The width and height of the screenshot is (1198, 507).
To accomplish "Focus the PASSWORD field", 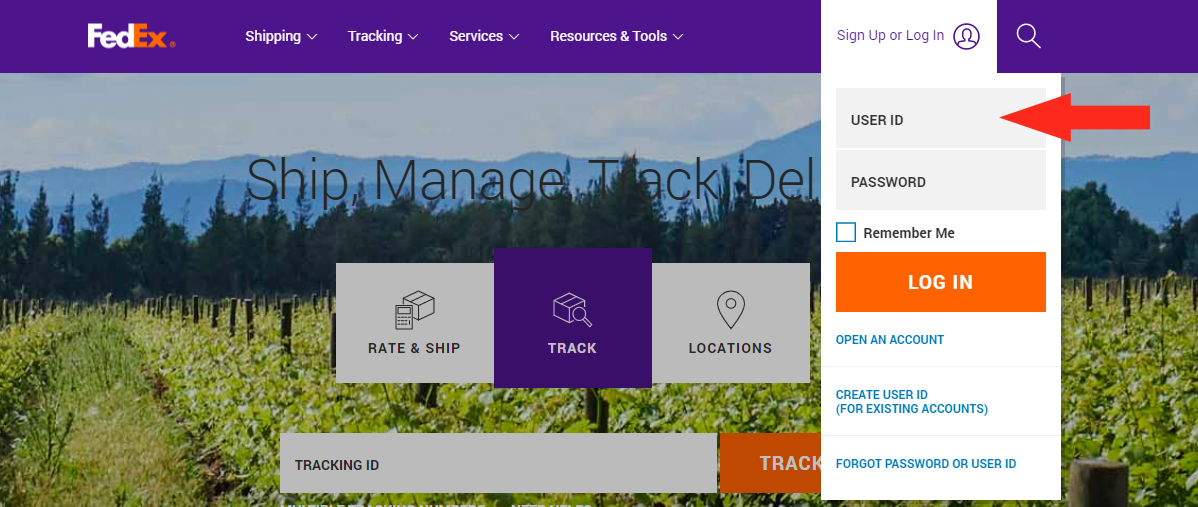I will tap(941, 180).
